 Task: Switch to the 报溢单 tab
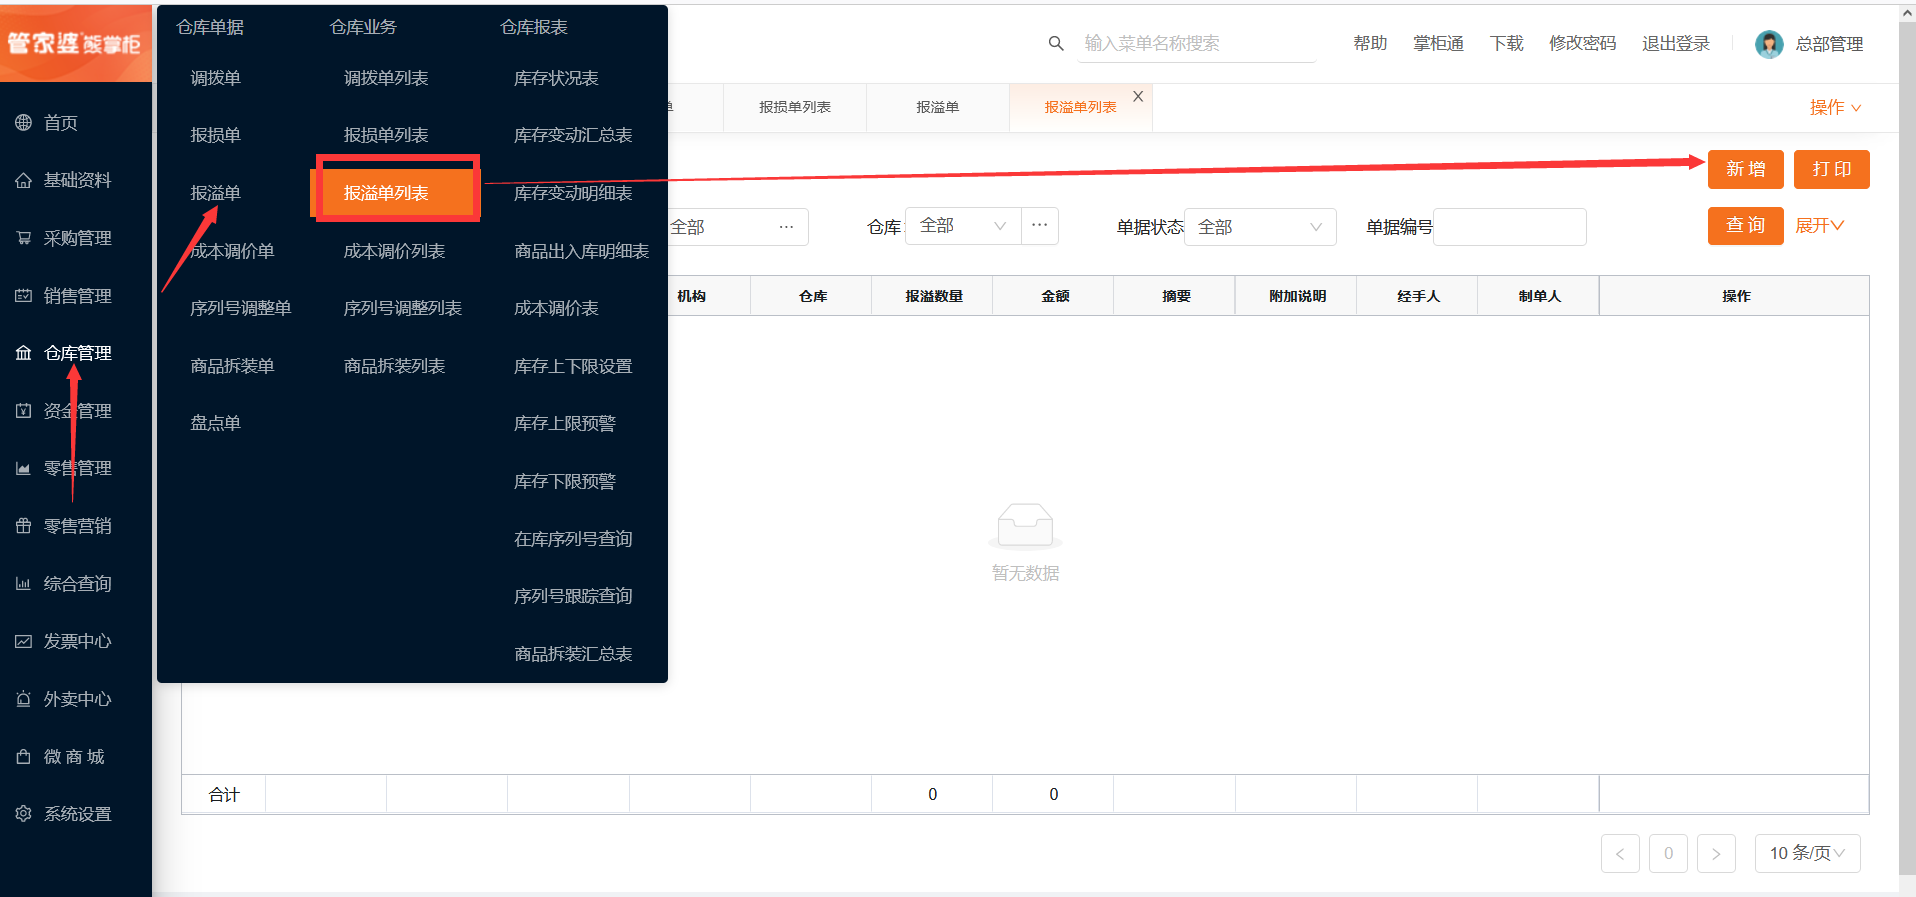point(938,107)
